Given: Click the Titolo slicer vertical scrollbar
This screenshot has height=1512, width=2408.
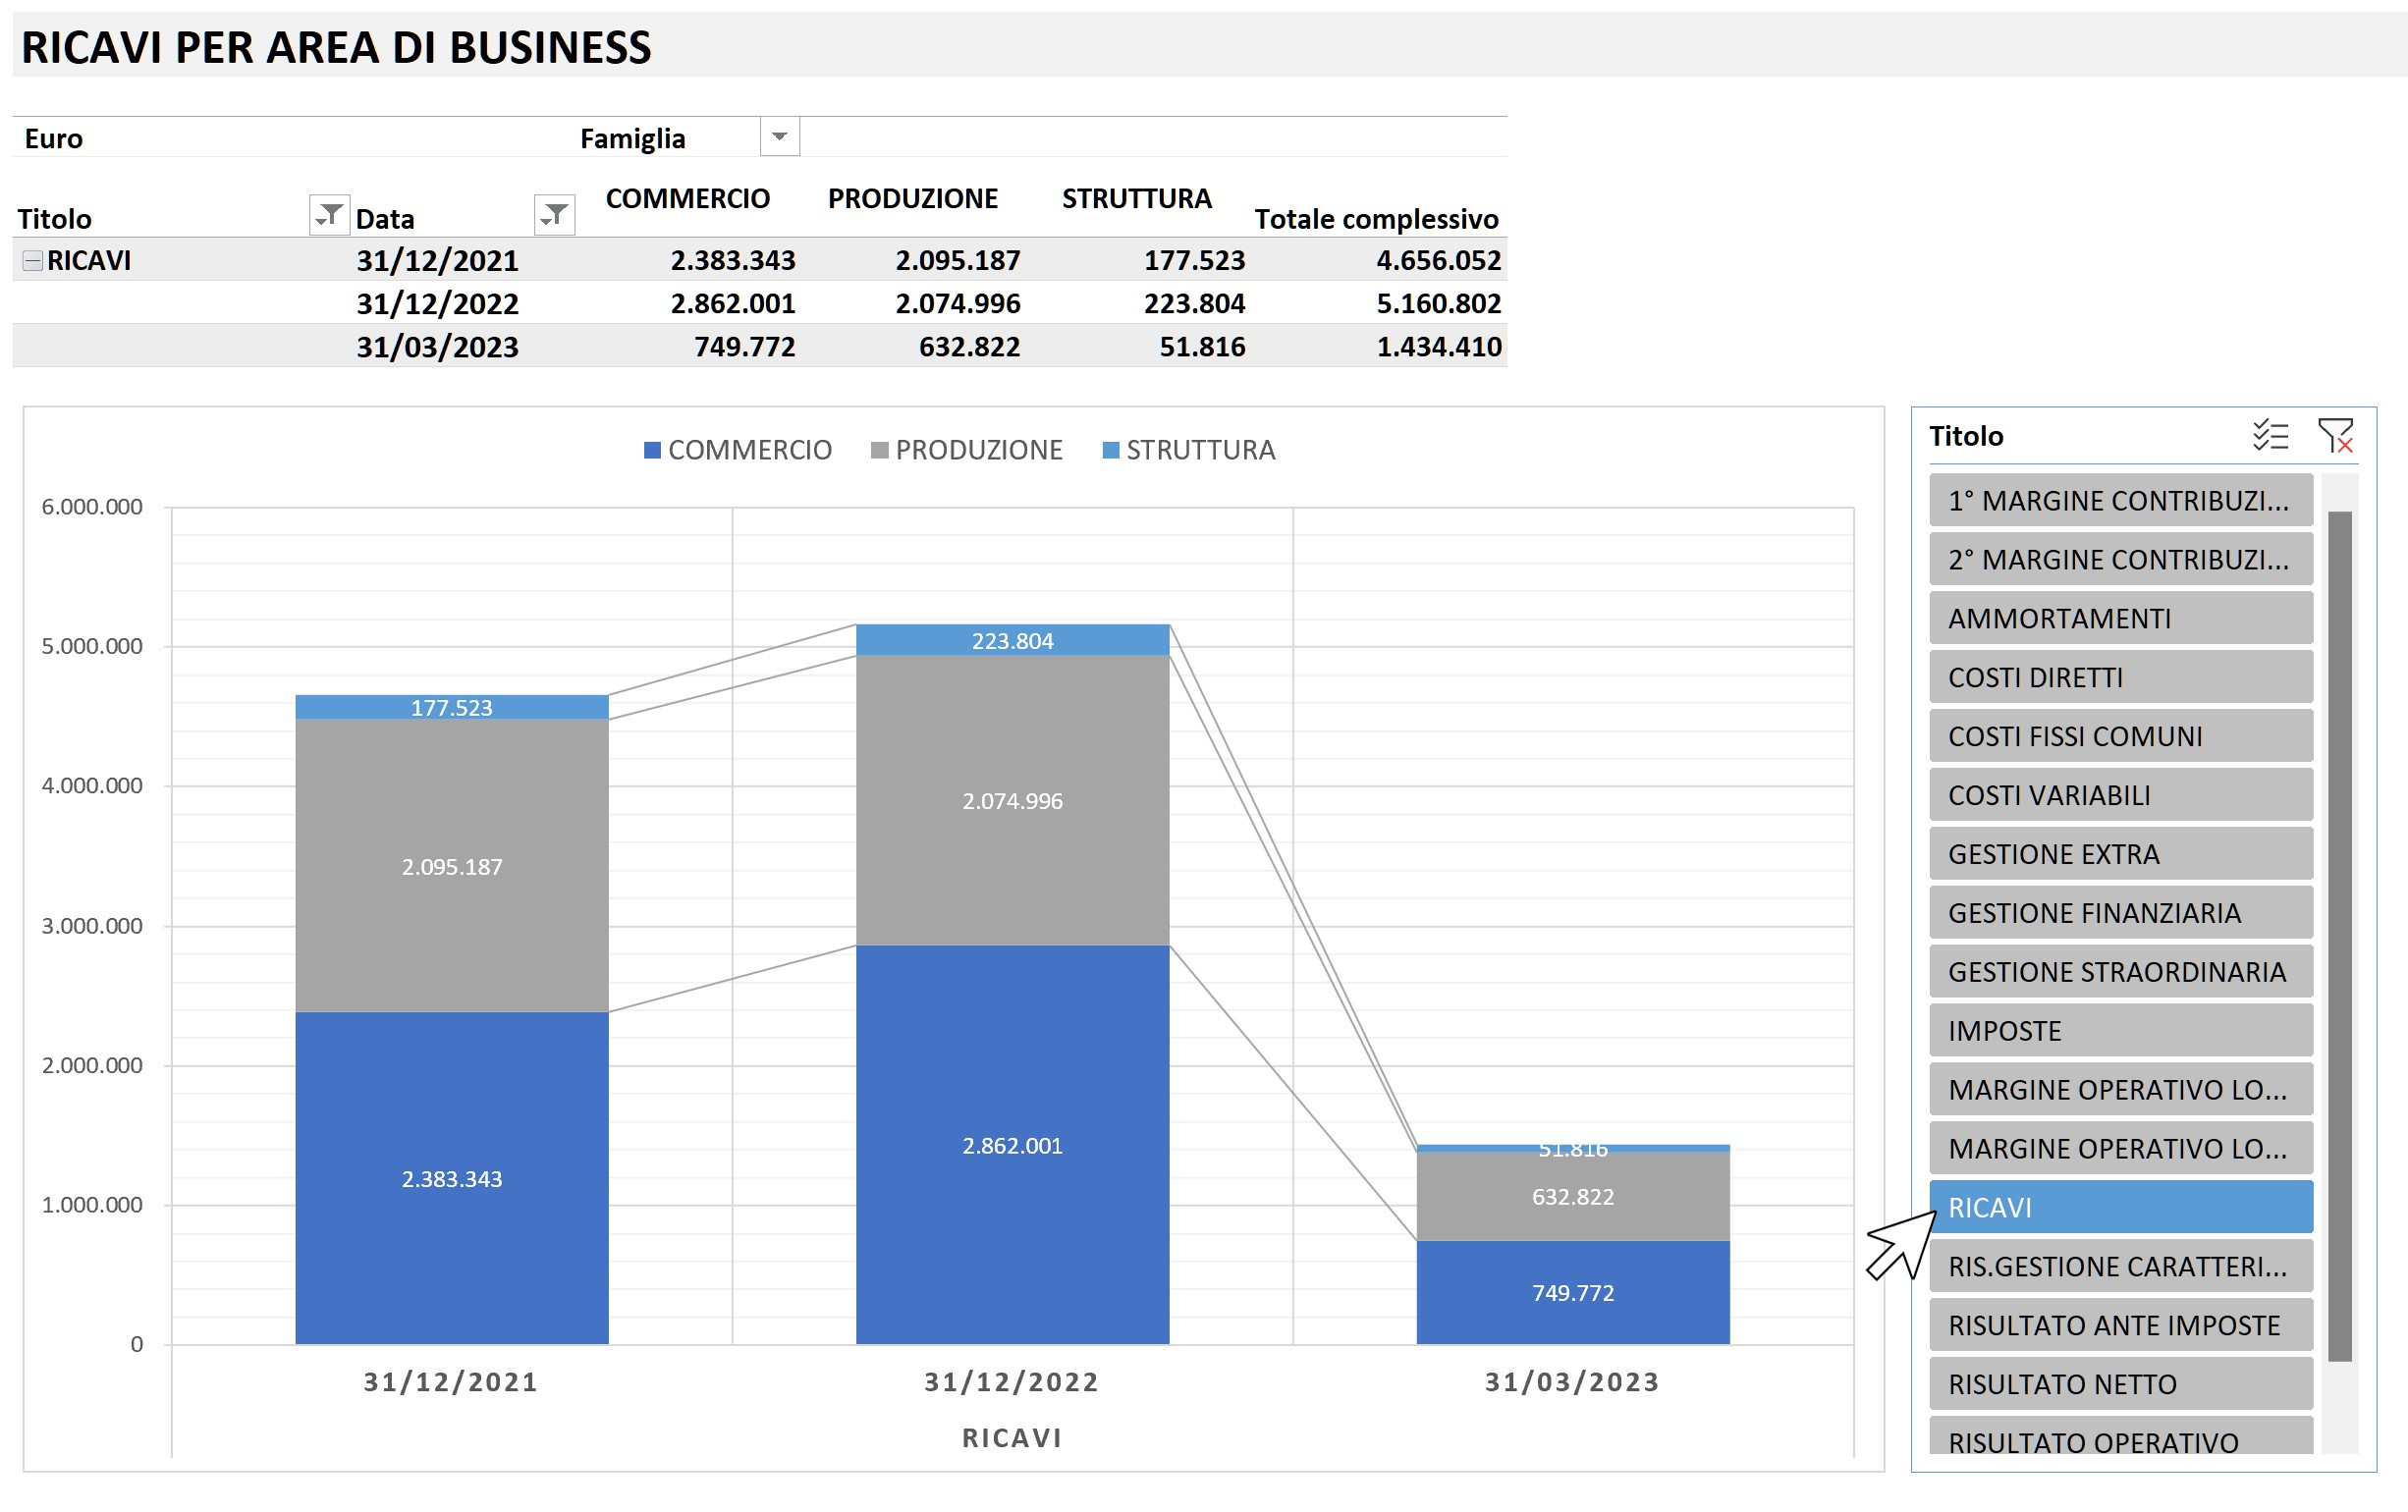Looking at the screenshot, I should [x=2339, y=936].
